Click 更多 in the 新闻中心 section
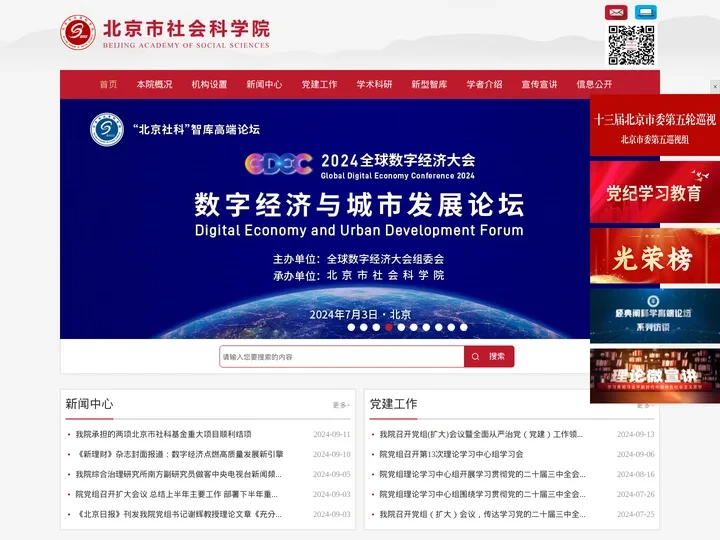This screenshot has width=720, height=540. pos(341,405)
